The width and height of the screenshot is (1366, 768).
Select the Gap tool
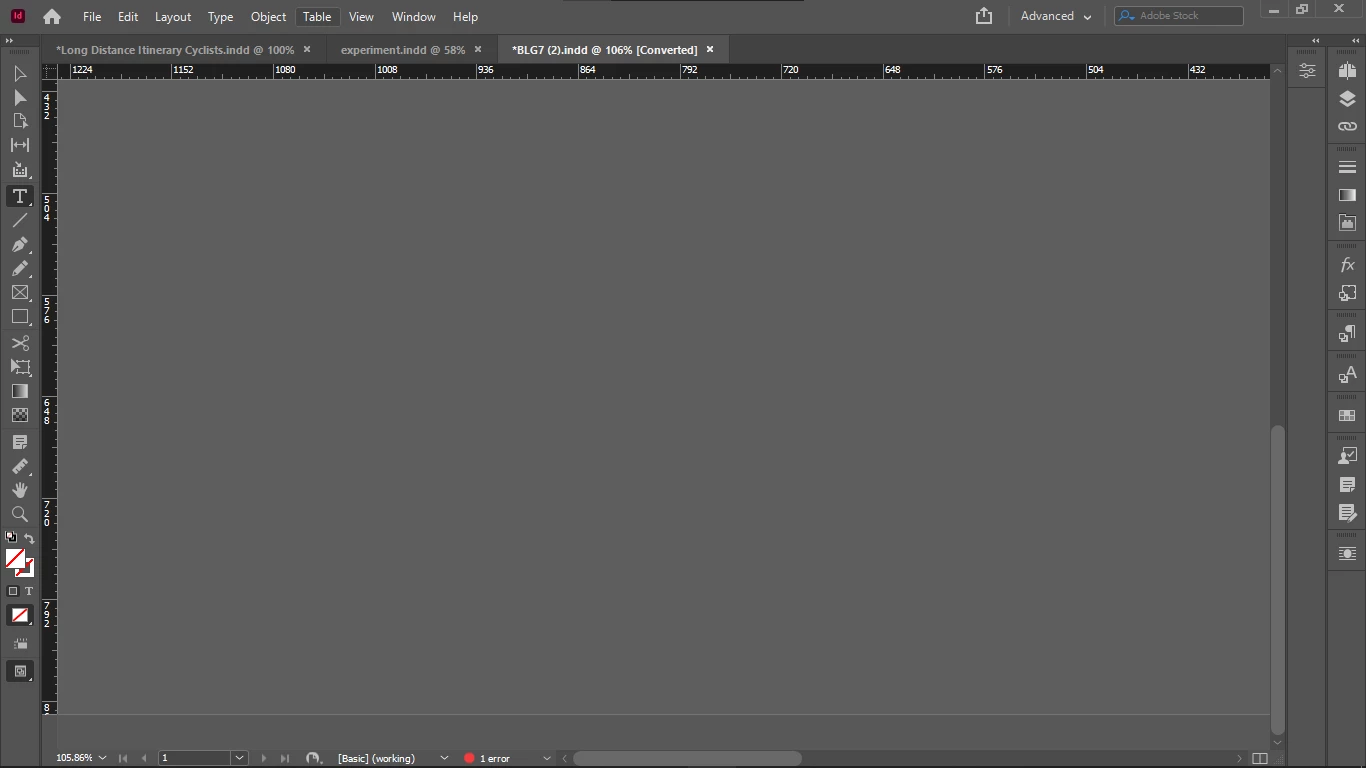point(19,145)
